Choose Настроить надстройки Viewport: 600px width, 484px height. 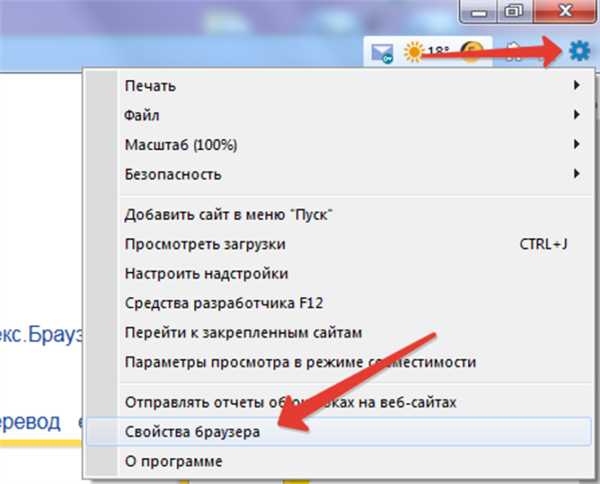(x=339, y=274)
